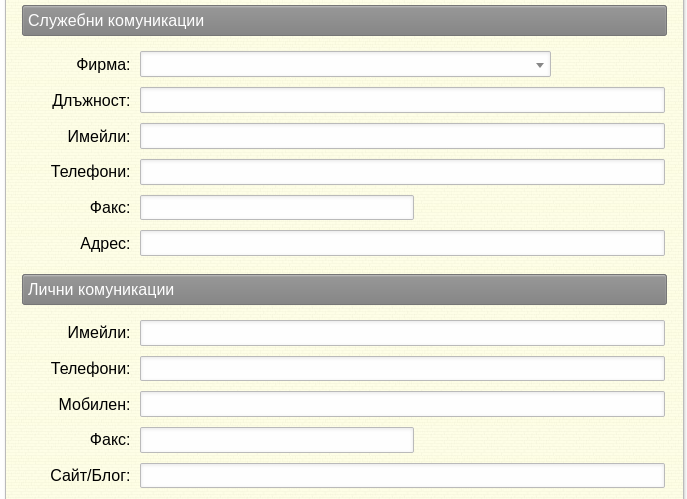
Task: Click the business Имейли text field
Action: click(x=402, y=136)
